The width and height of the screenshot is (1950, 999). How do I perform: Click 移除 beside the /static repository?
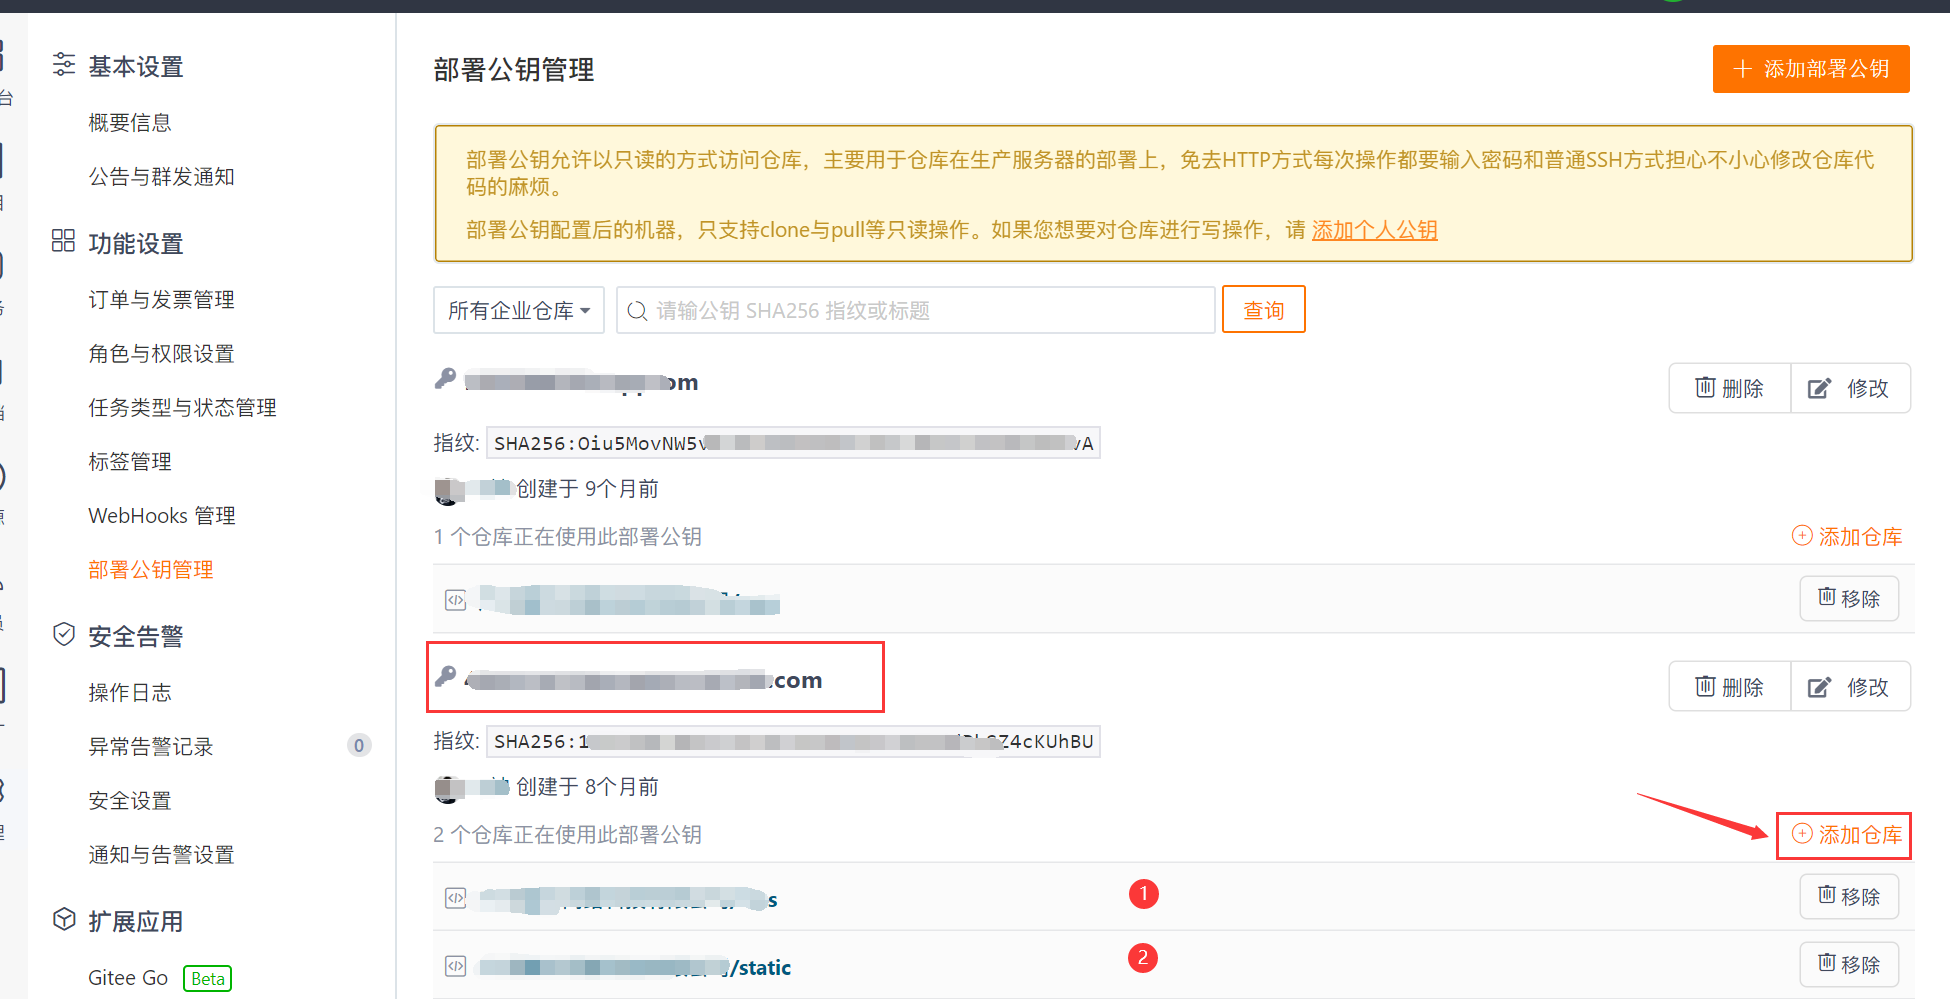coord(1849,963)
